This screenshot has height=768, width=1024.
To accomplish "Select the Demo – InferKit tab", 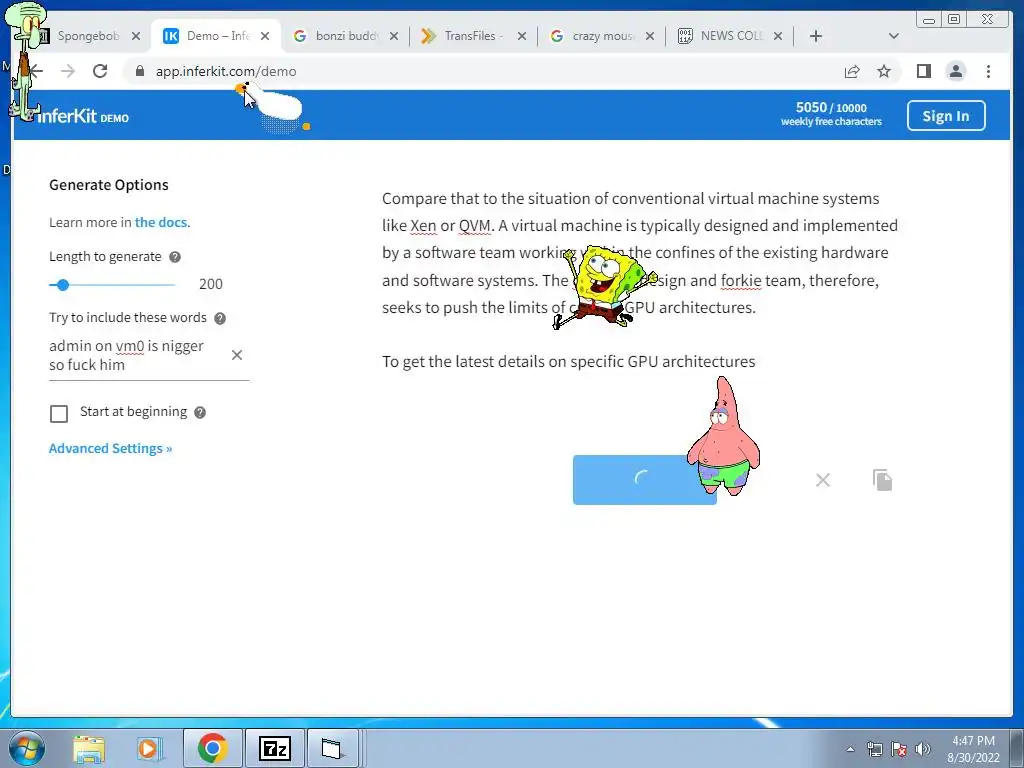I will (x=216, y=36).
